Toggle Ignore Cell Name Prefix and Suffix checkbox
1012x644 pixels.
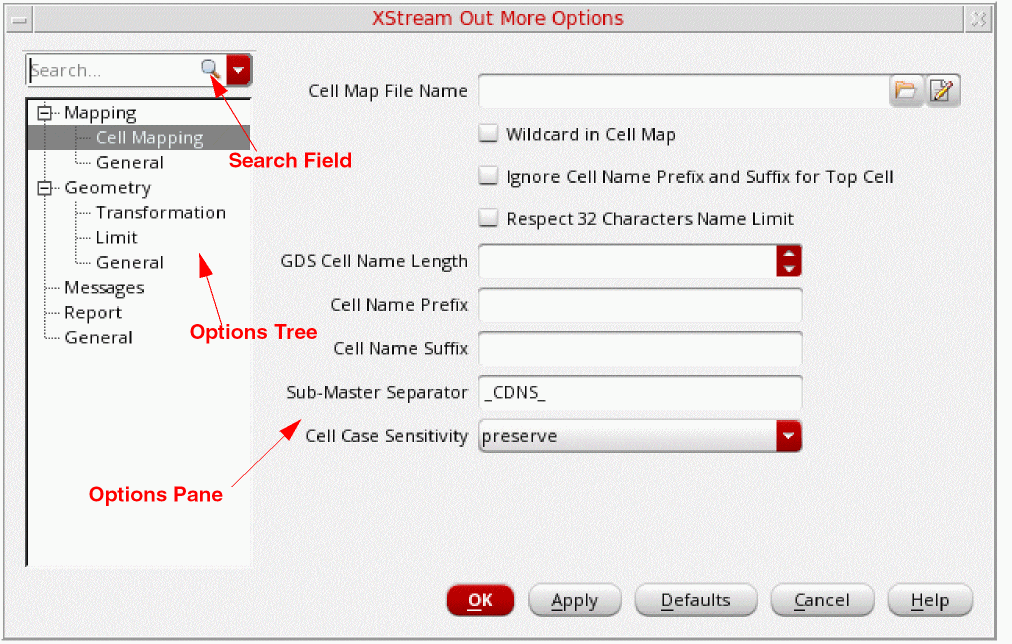click(x=488, y=176)
